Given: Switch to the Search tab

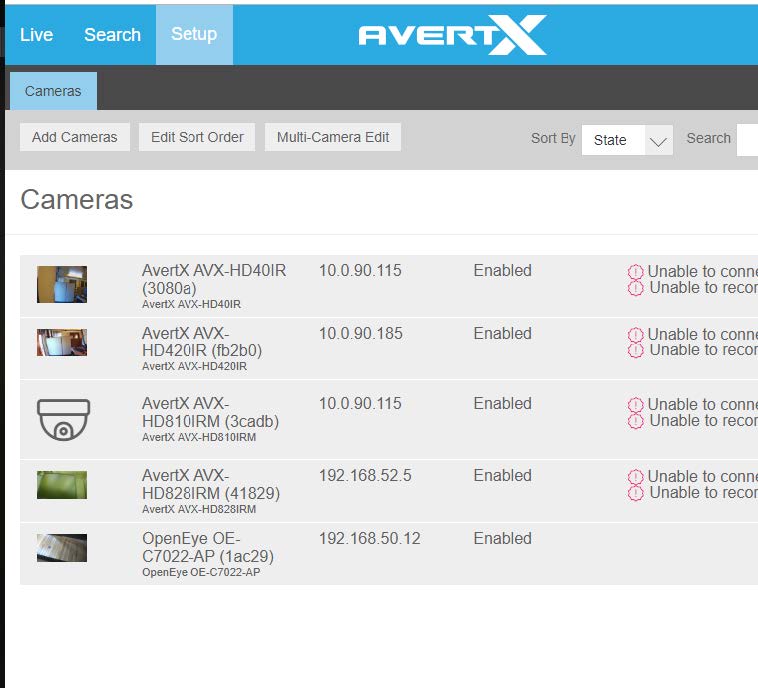Looking at the screenshot, I should (x=112, y=35).
